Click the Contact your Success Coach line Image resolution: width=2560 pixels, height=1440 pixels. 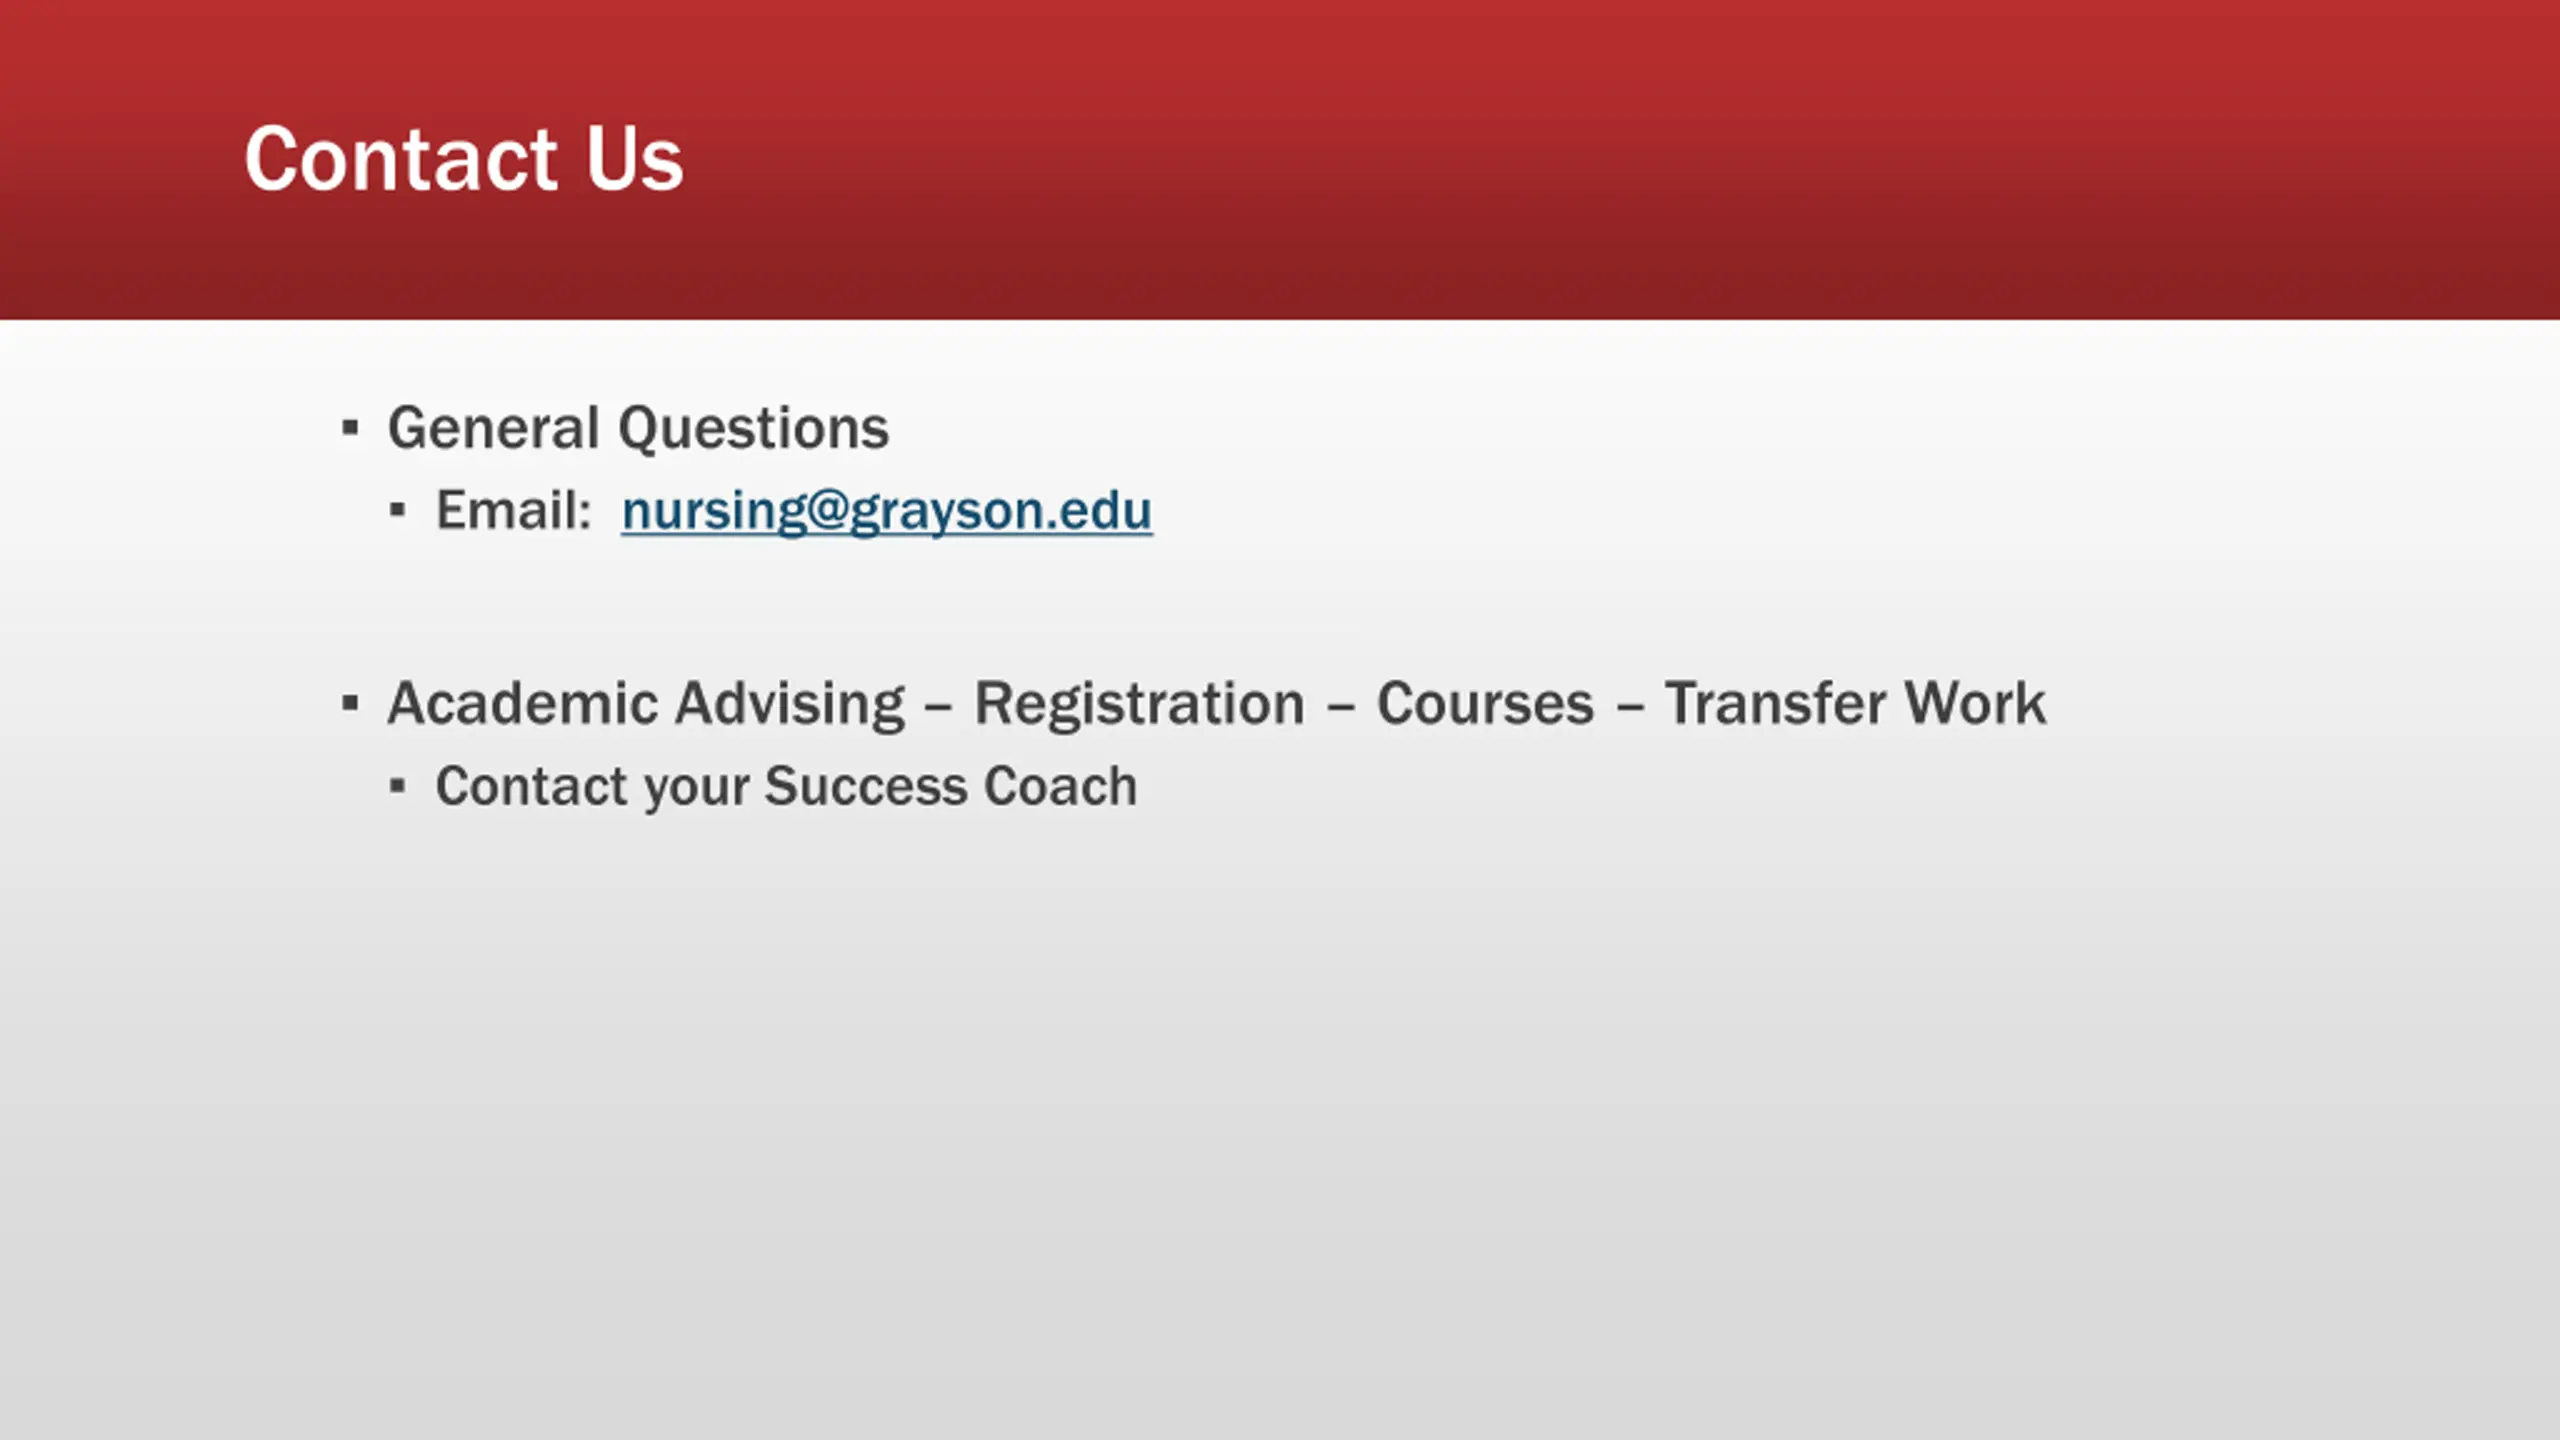click(x=786, y=786)
